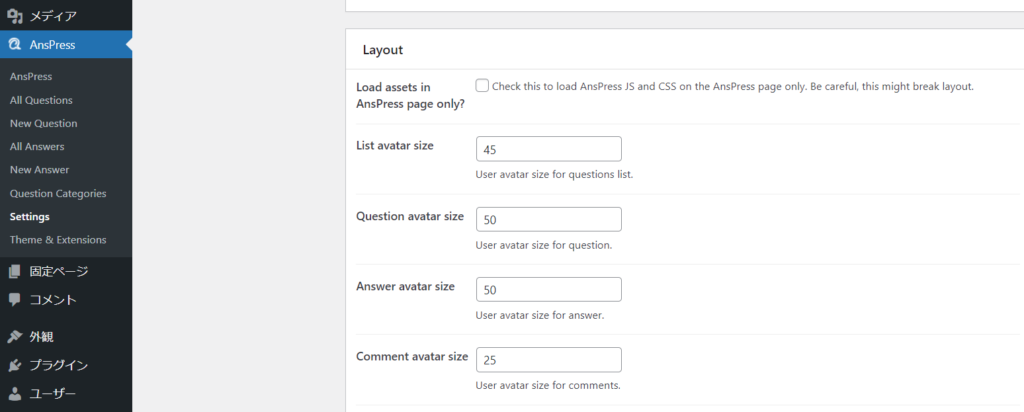Focus the List avatar size field
Screen dimensions: 1024x412
pyautogui.click(x=548, y=149)
